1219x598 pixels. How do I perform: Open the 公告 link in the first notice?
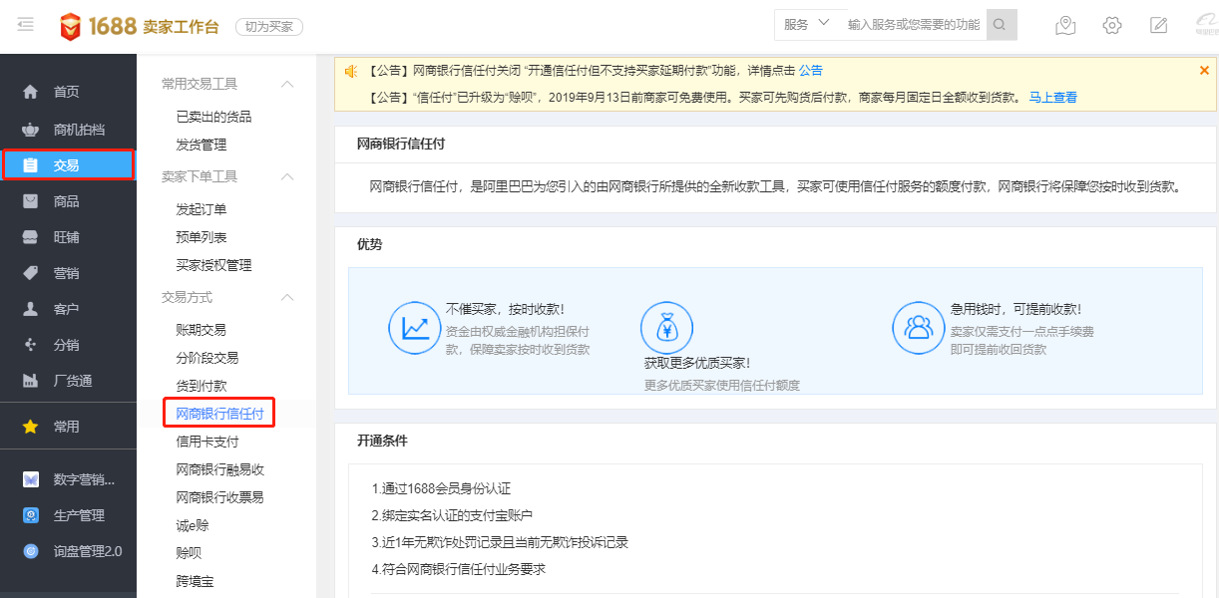click(811, 71)
